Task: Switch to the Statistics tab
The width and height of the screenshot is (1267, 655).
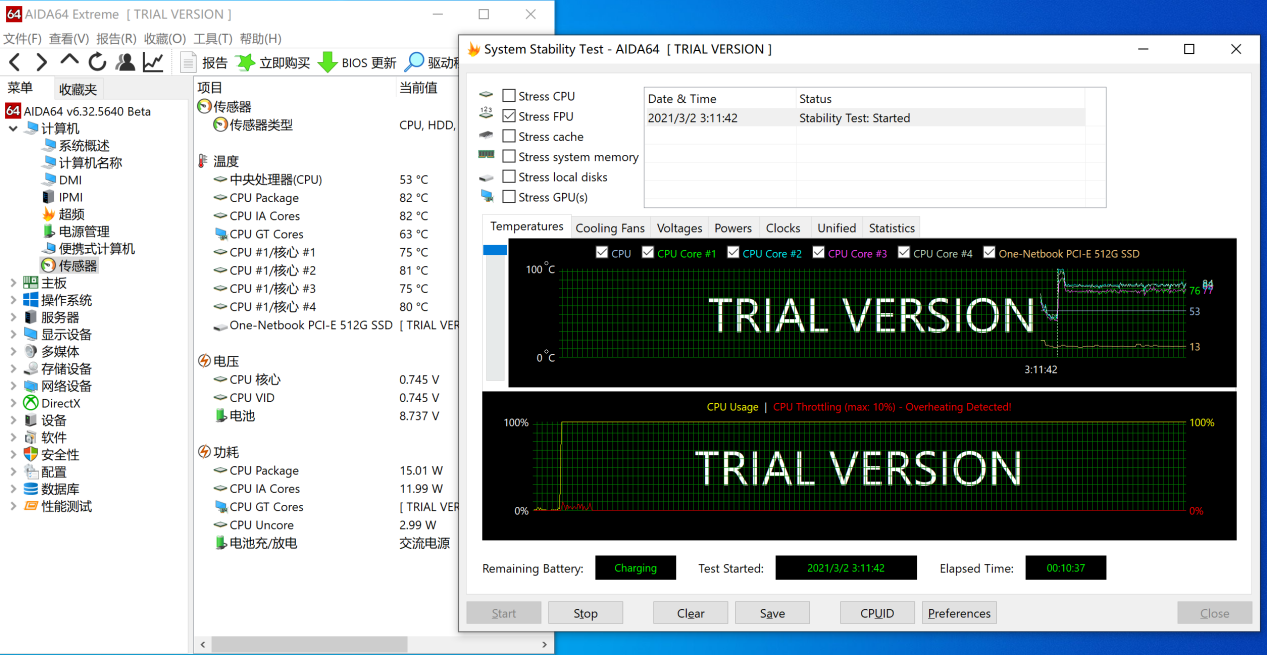Action: [892, 228]
